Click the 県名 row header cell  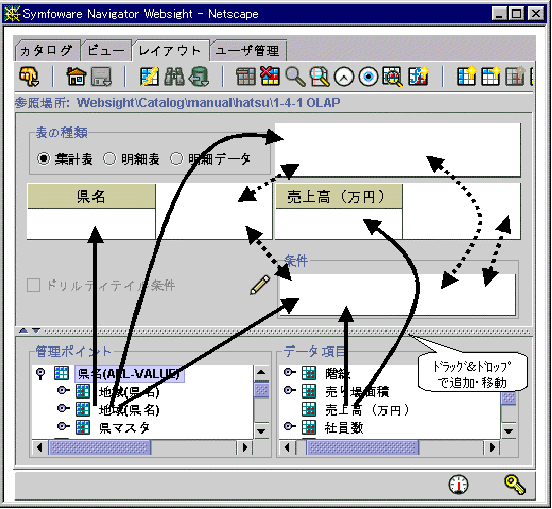(x=91, y=196)
